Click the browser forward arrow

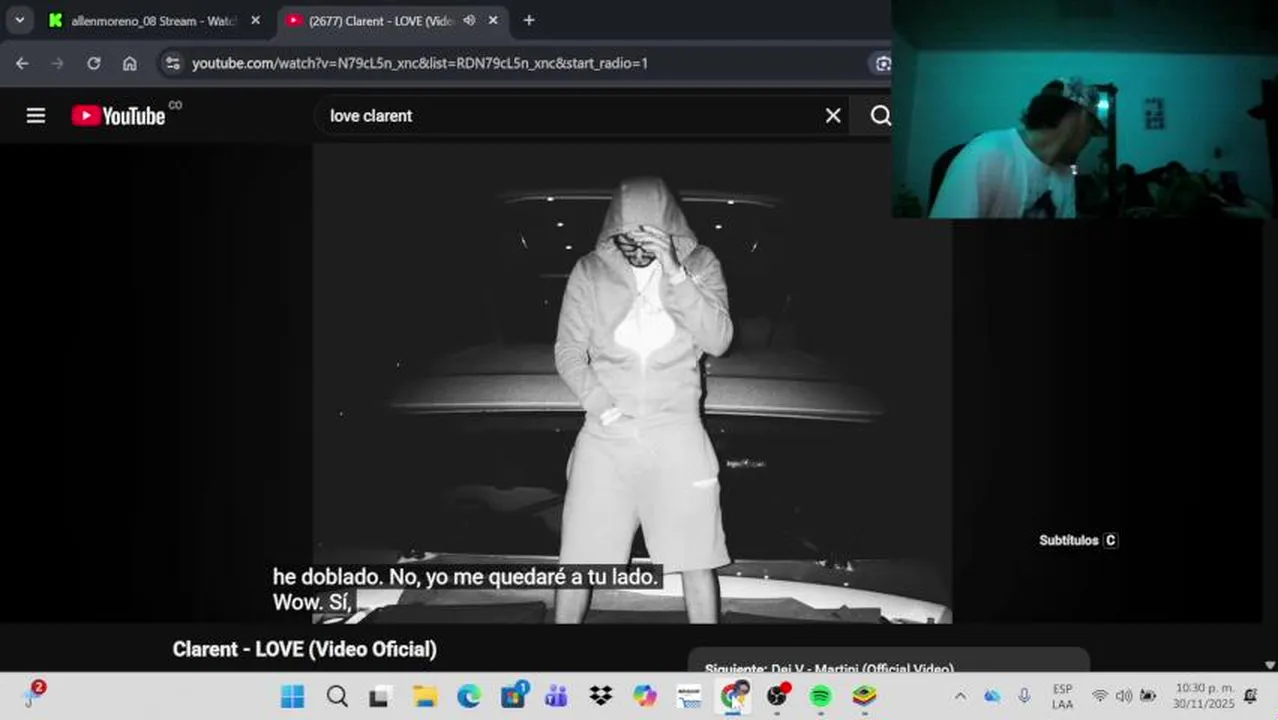coord(57,63)
